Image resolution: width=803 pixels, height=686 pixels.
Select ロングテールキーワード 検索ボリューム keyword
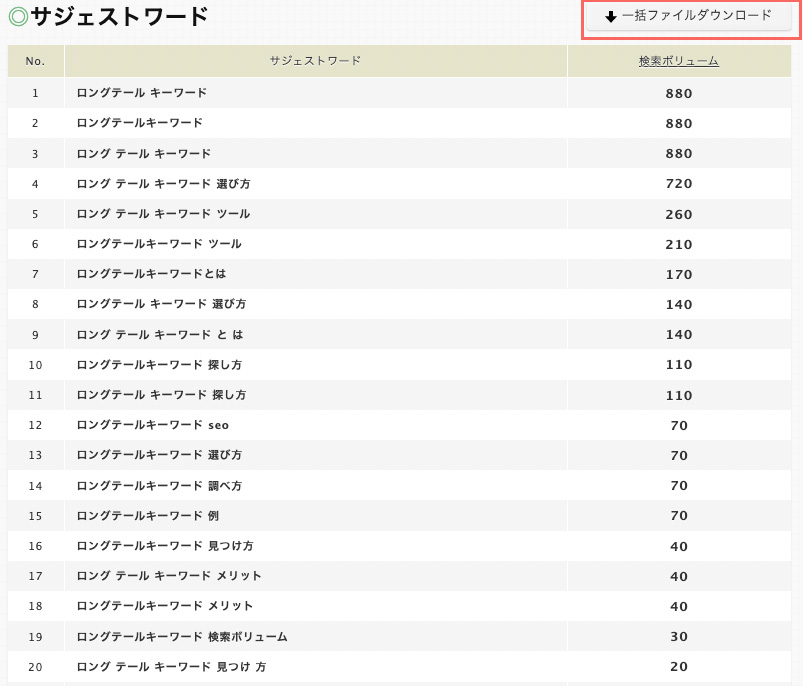(x=182, y=636)
